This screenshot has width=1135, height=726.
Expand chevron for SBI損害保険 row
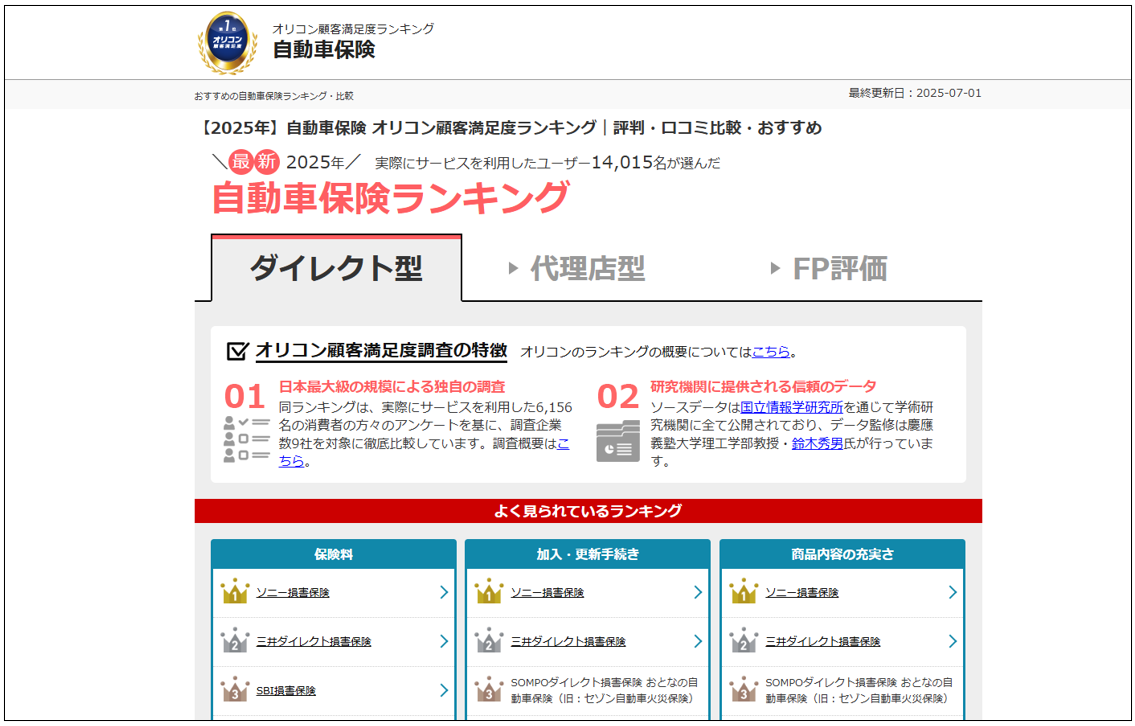(x=444, y=691)
